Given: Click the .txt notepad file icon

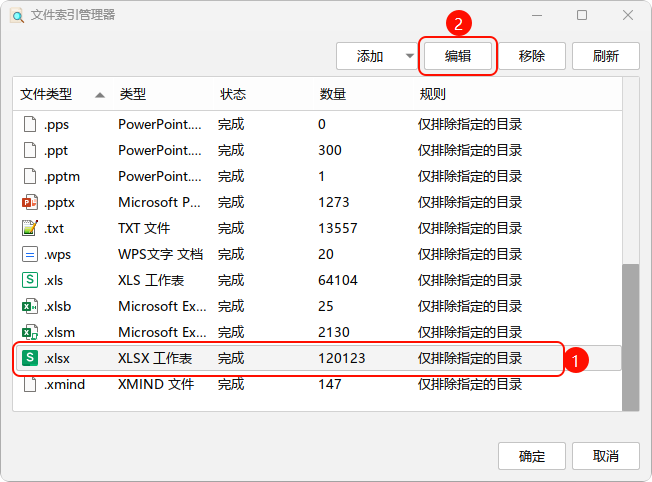Looking at the screenshot, I should pyautogui.click(x=29, y=228).
